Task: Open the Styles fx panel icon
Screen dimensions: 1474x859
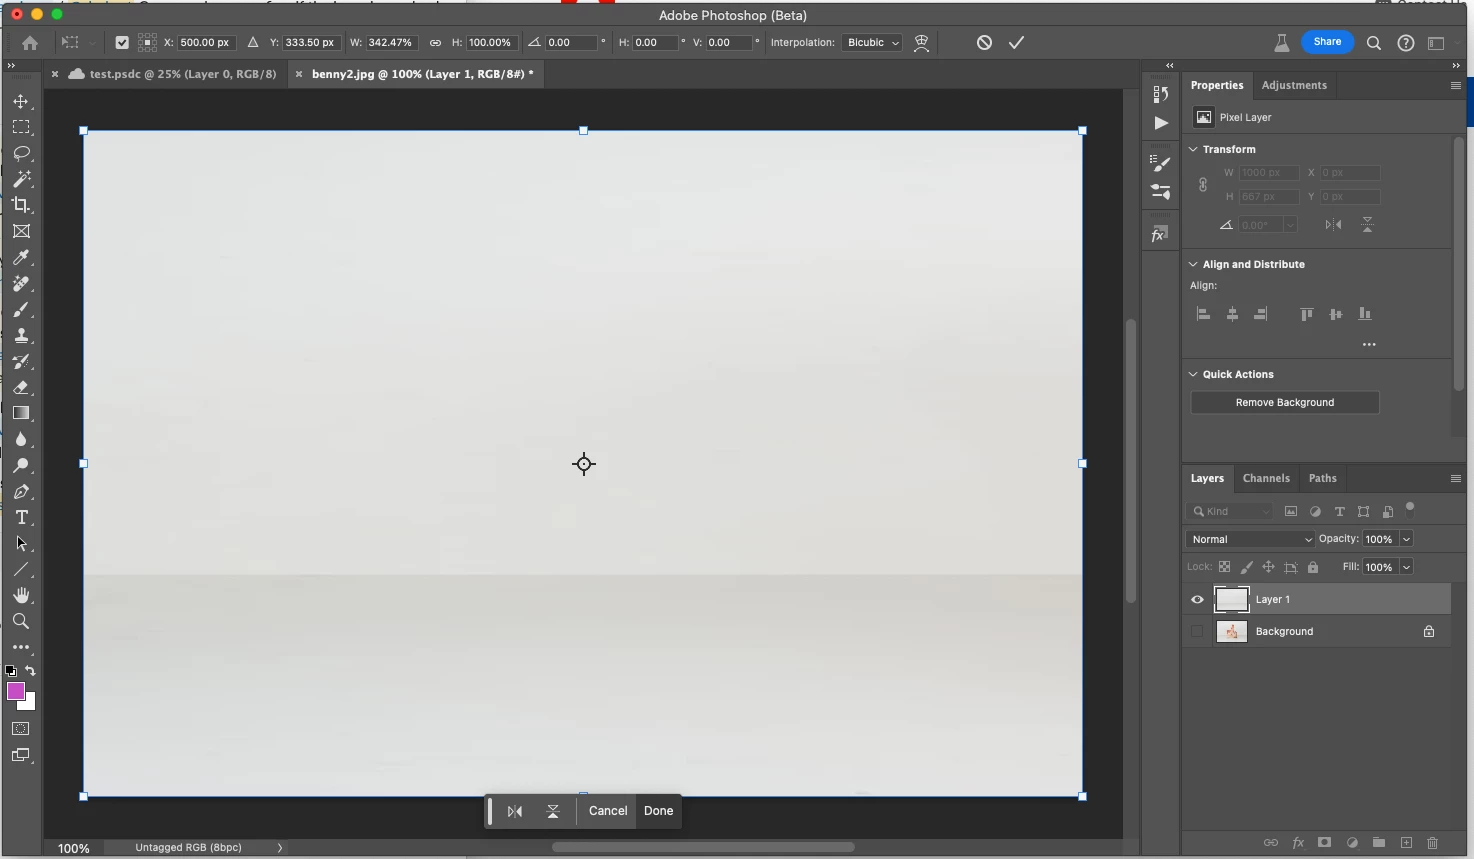Action: pyautogui.click(x=1160, y=234)
